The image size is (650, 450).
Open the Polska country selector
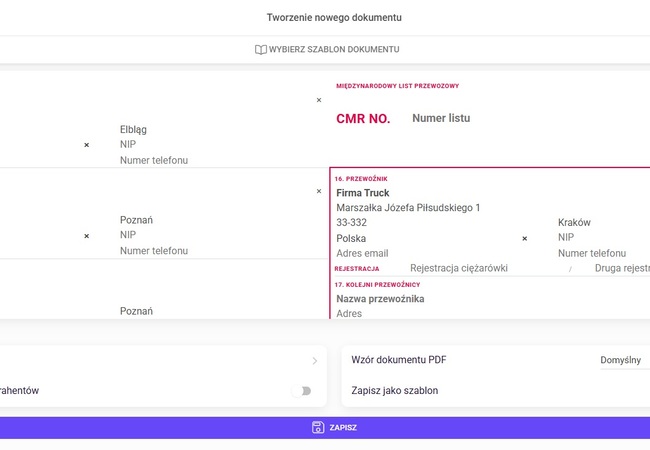click(x=420, y=239)
